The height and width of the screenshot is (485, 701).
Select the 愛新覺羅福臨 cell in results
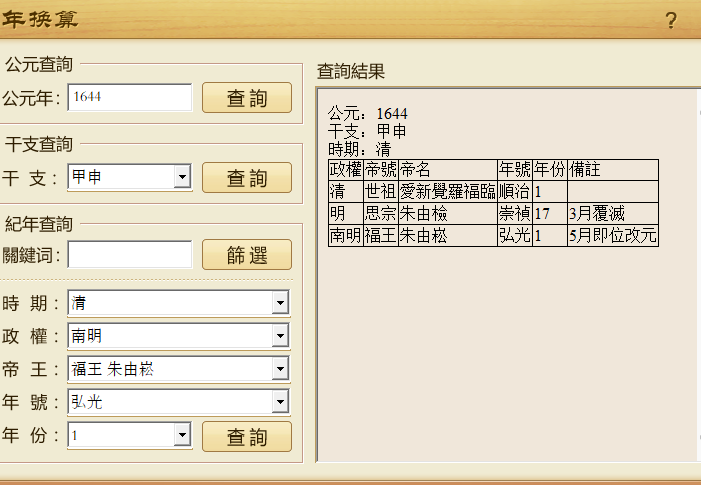tap(448, 192)
